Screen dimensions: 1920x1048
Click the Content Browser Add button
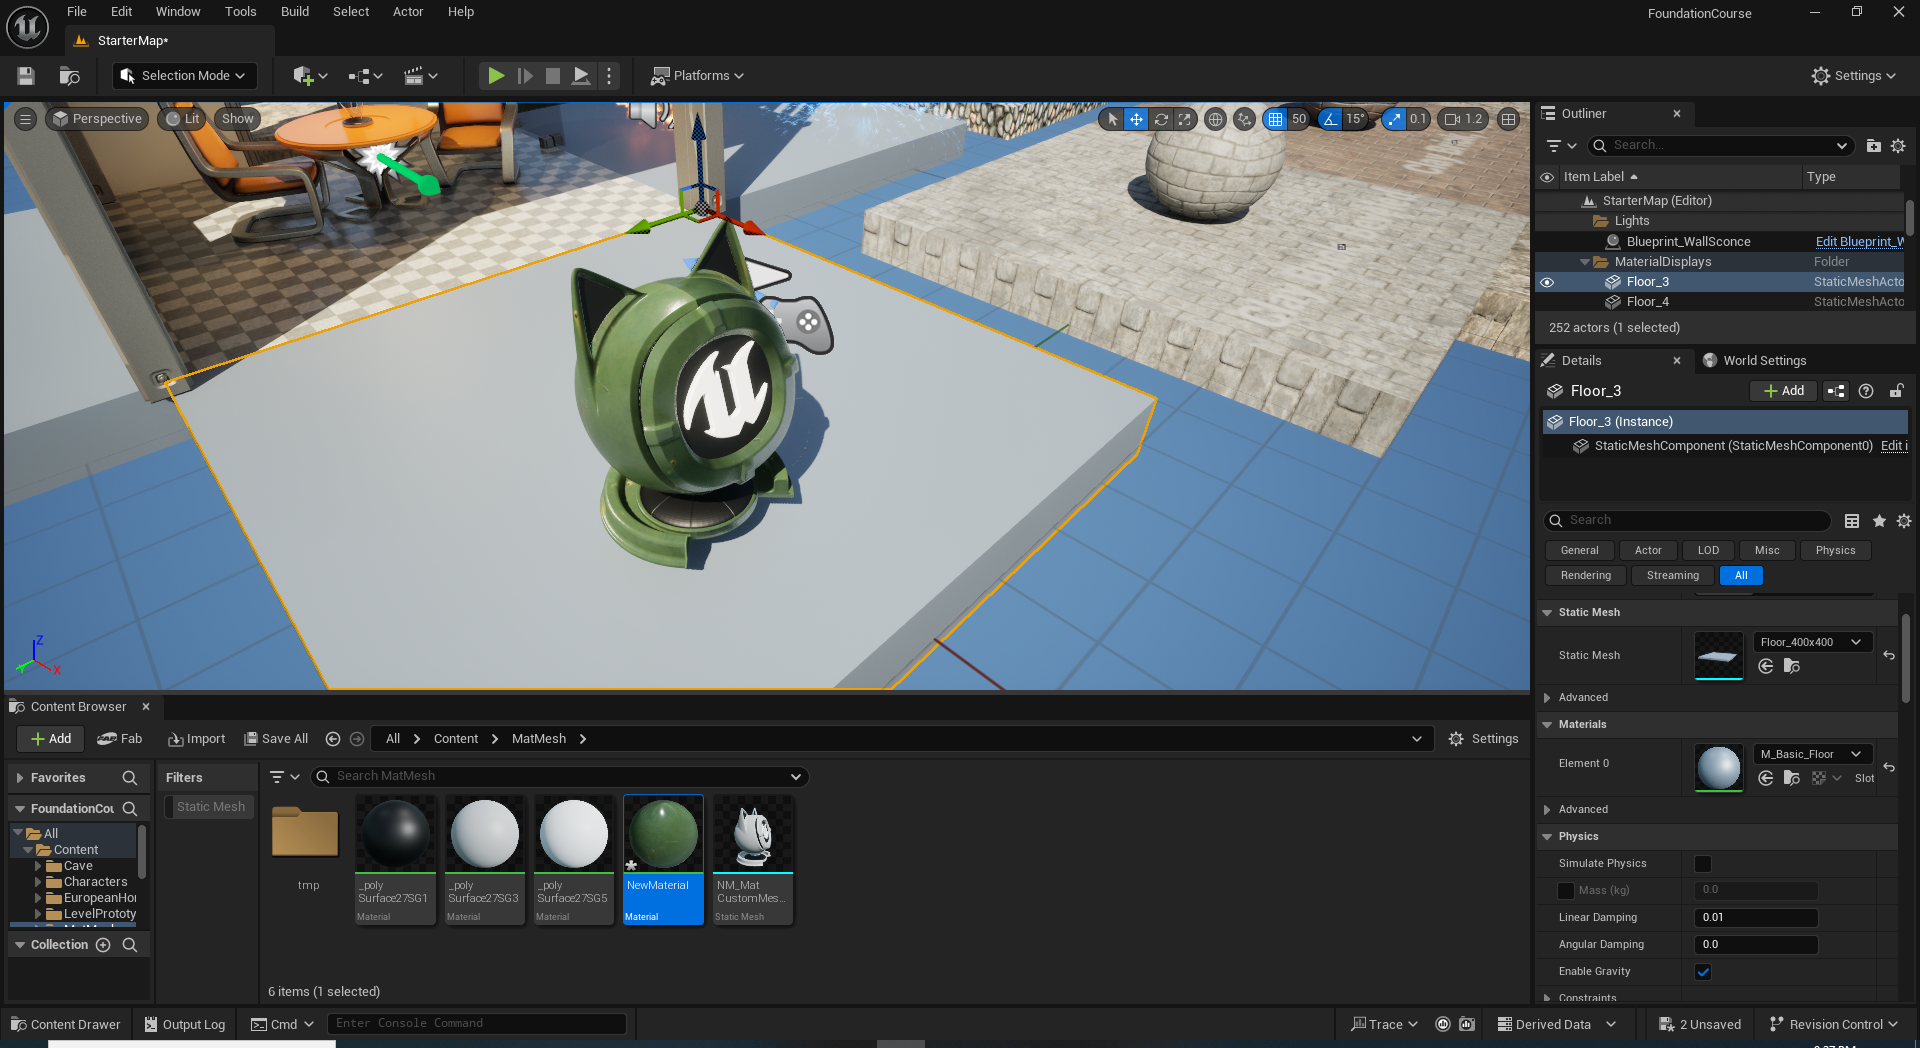[51, 739]
